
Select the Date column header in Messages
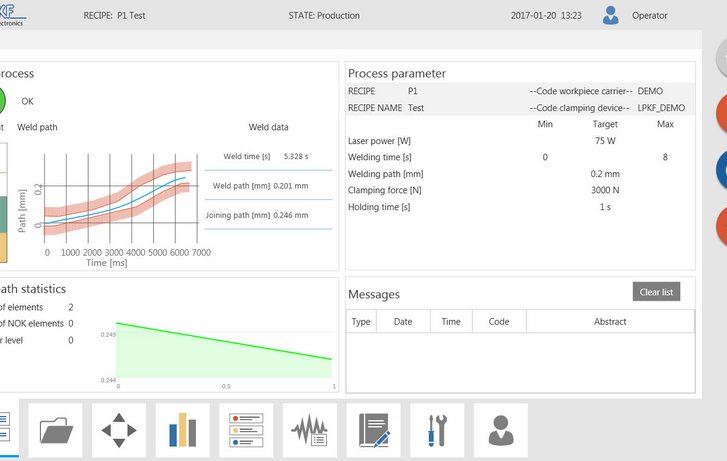403,321
